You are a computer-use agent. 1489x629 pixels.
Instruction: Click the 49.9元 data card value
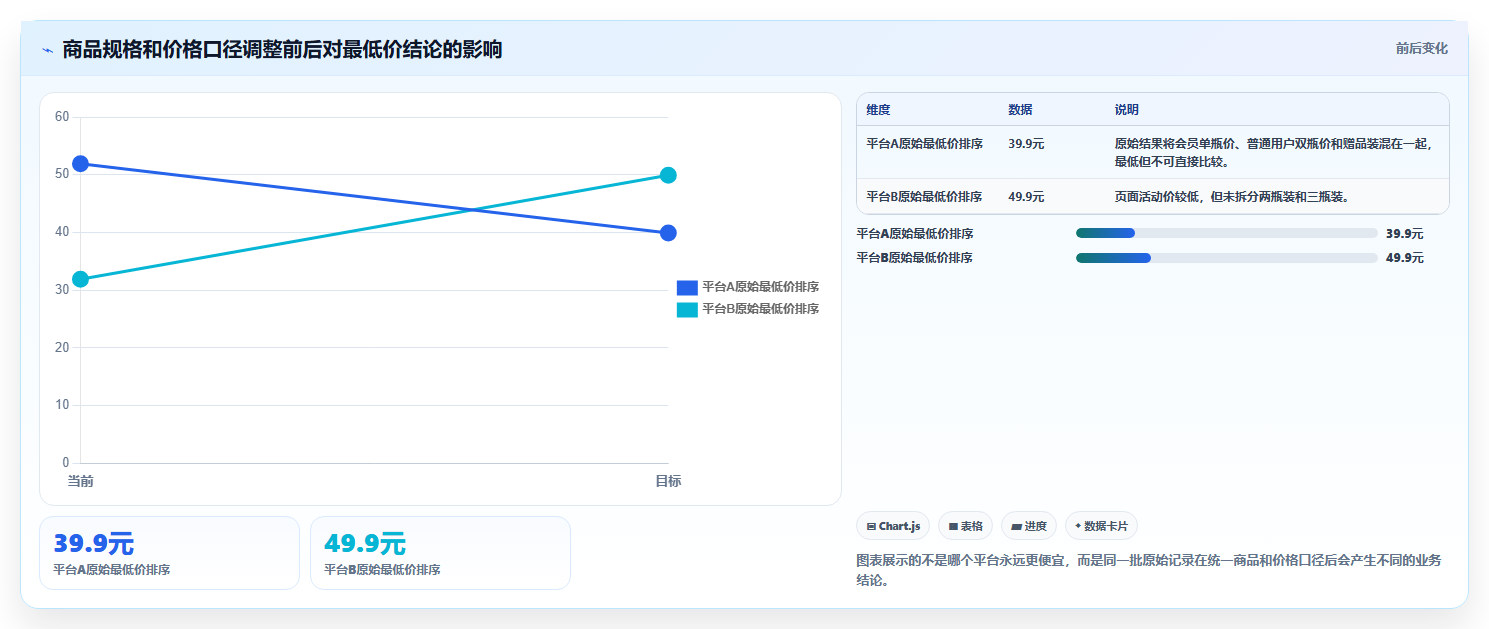364,544
